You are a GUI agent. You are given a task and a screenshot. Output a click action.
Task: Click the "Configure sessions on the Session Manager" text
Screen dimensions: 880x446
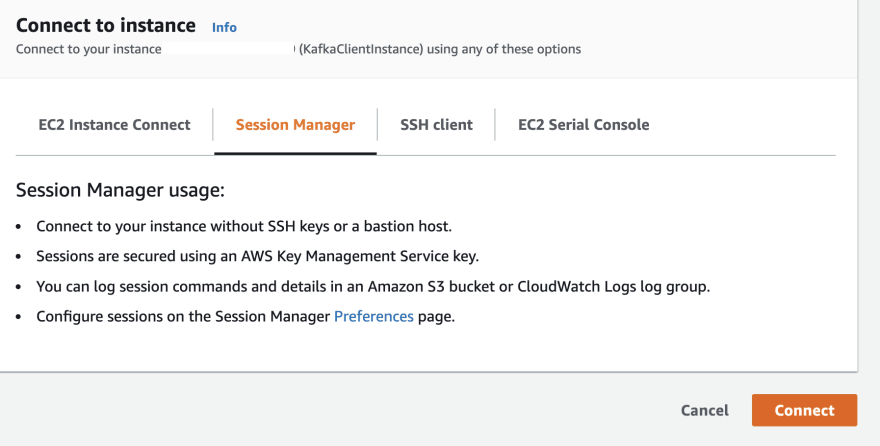pos(183,316)
